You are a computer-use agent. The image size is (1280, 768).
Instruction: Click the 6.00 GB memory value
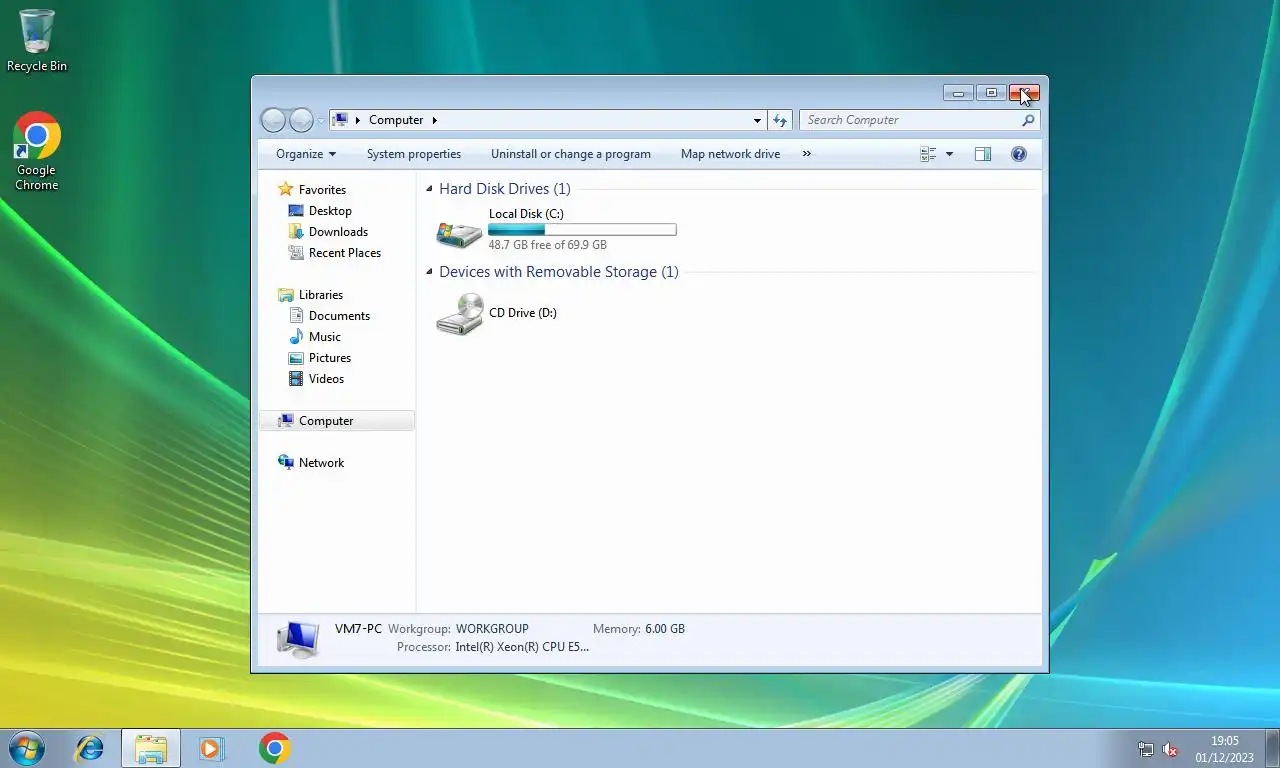[x=665, y=629]
